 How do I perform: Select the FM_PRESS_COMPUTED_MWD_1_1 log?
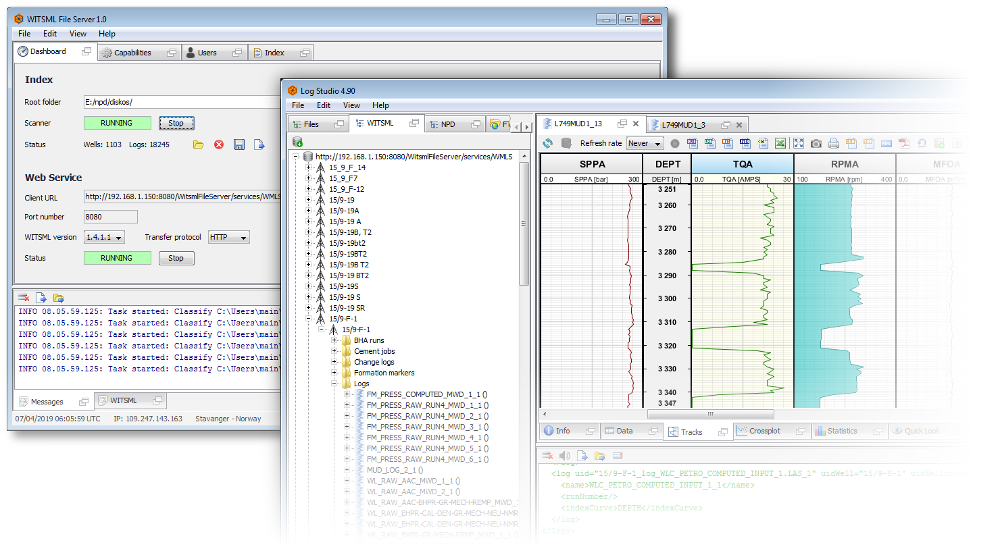click(x=427, y=394)
